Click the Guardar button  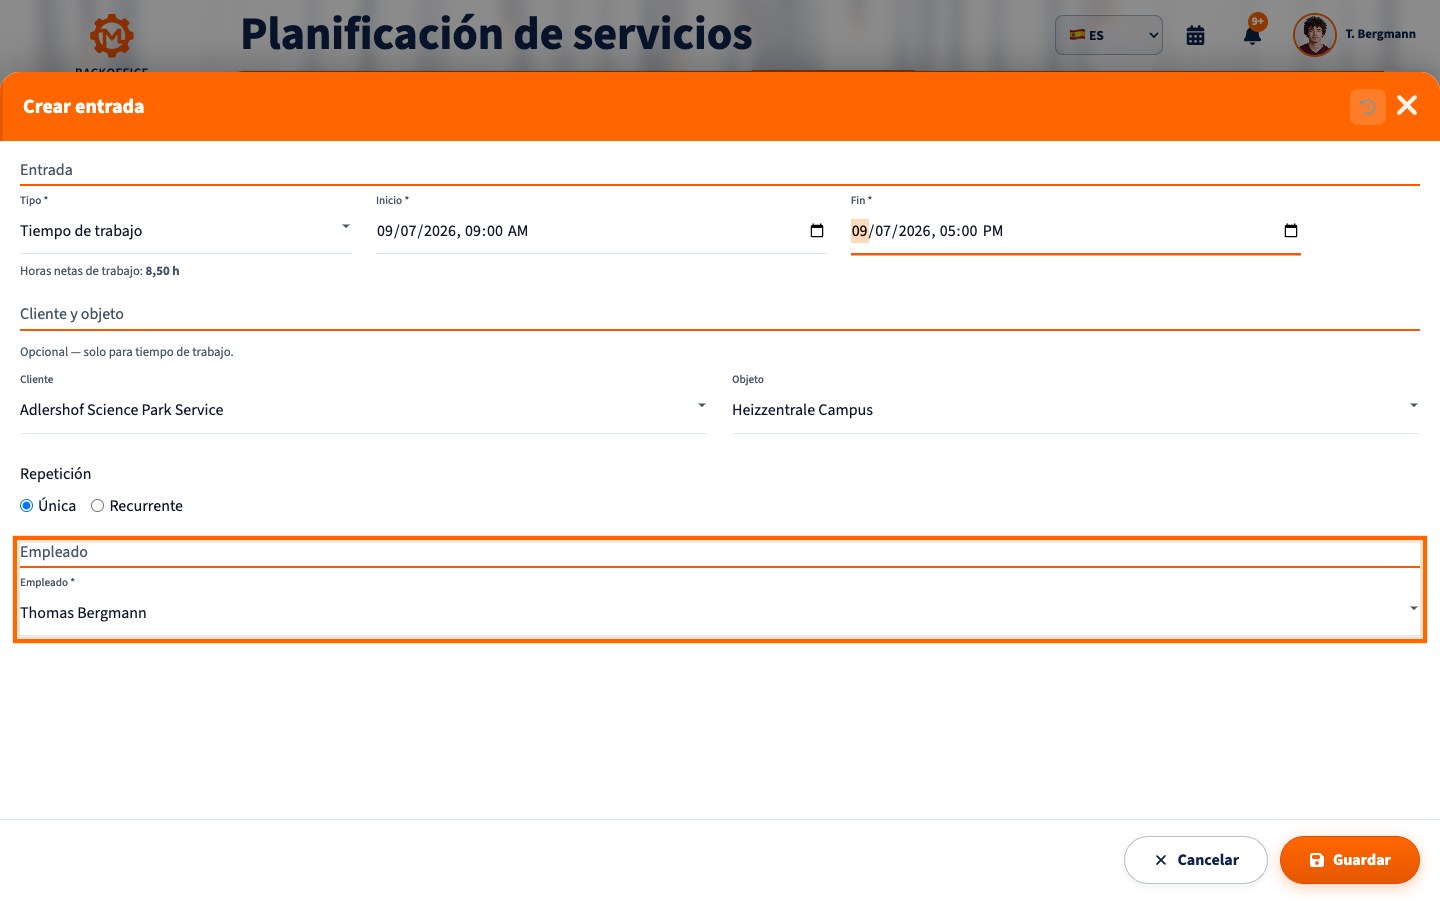pos(1350,860)
